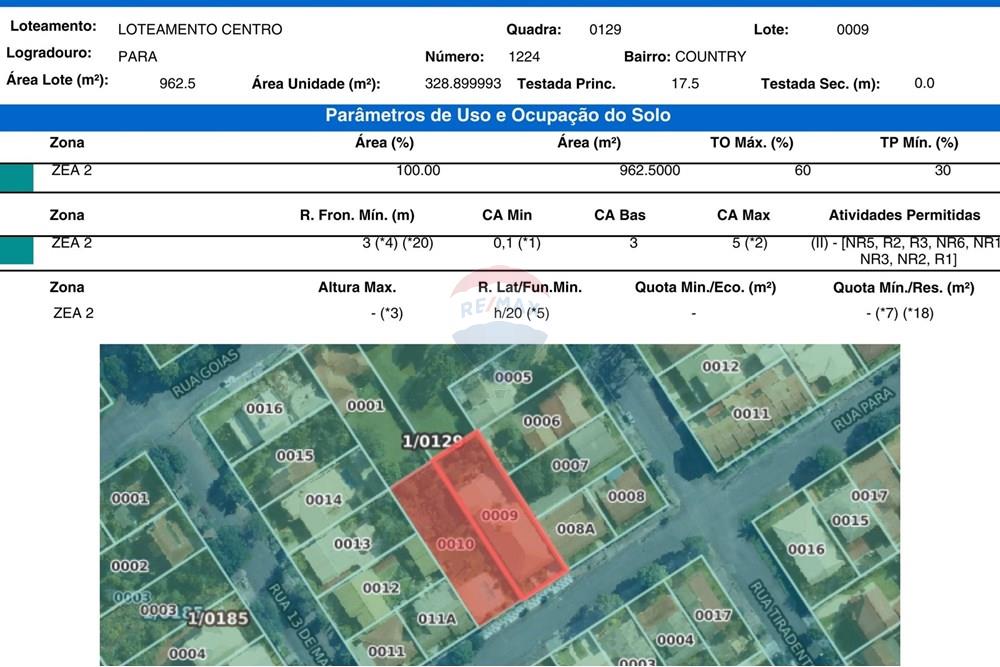The width and height of the screenshot is (1000, 667).
Task: Click the Parâmetros de Uso e Ocupação header
Action: pos(498,116)
